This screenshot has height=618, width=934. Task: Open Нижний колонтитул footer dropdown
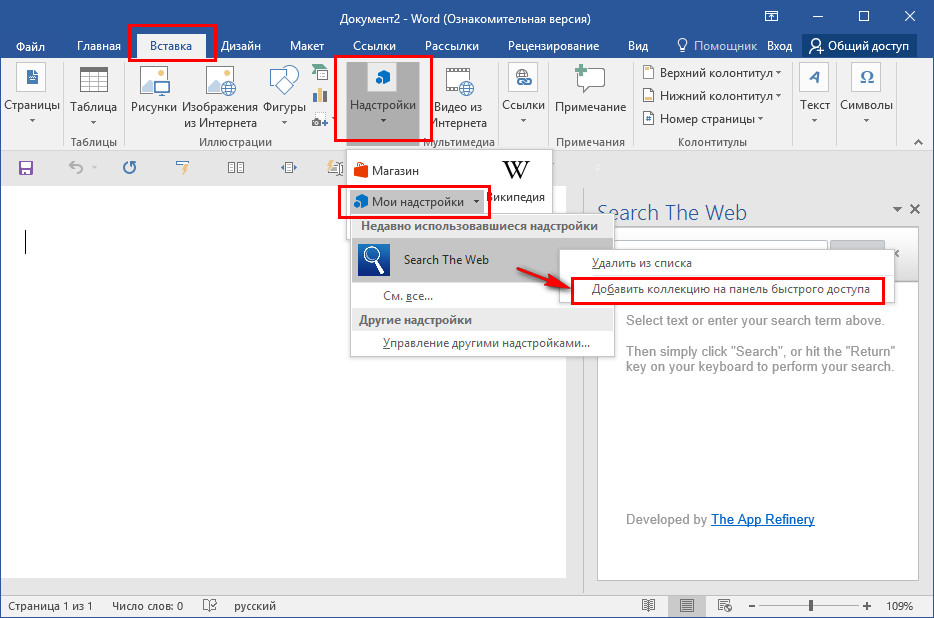tap(712, 95)
